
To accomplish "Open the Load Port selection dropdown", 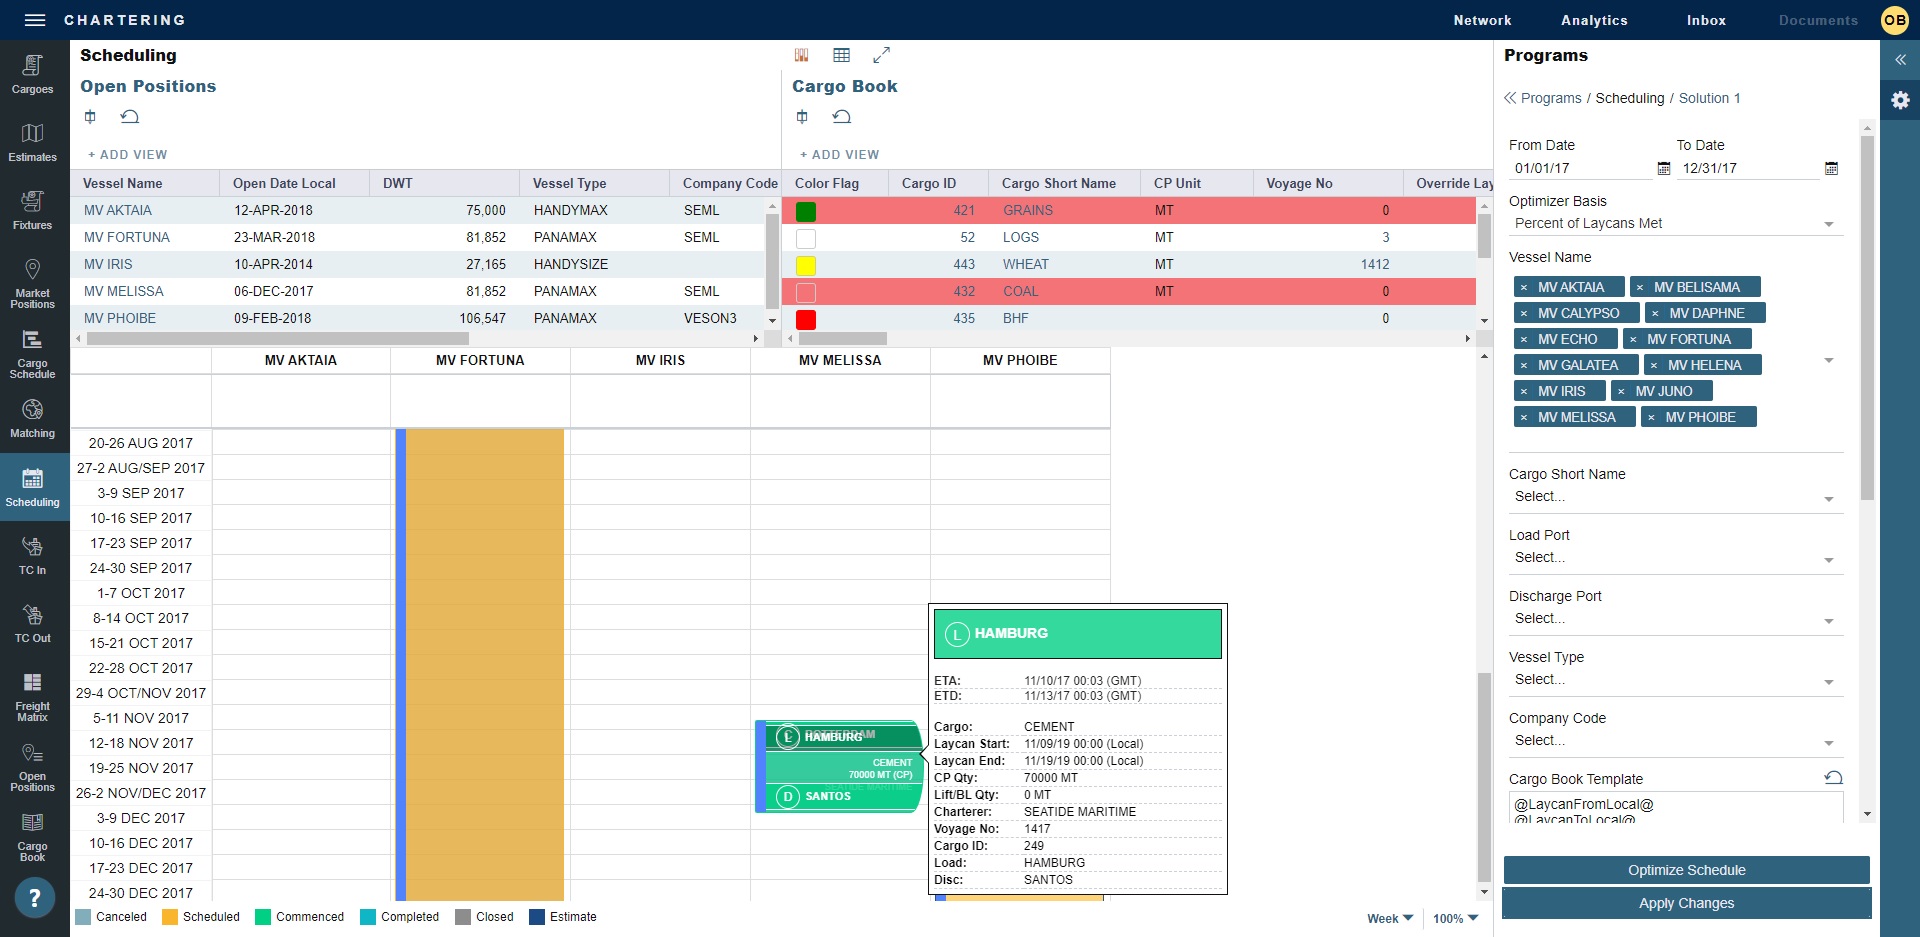I will click(1830, 559).
